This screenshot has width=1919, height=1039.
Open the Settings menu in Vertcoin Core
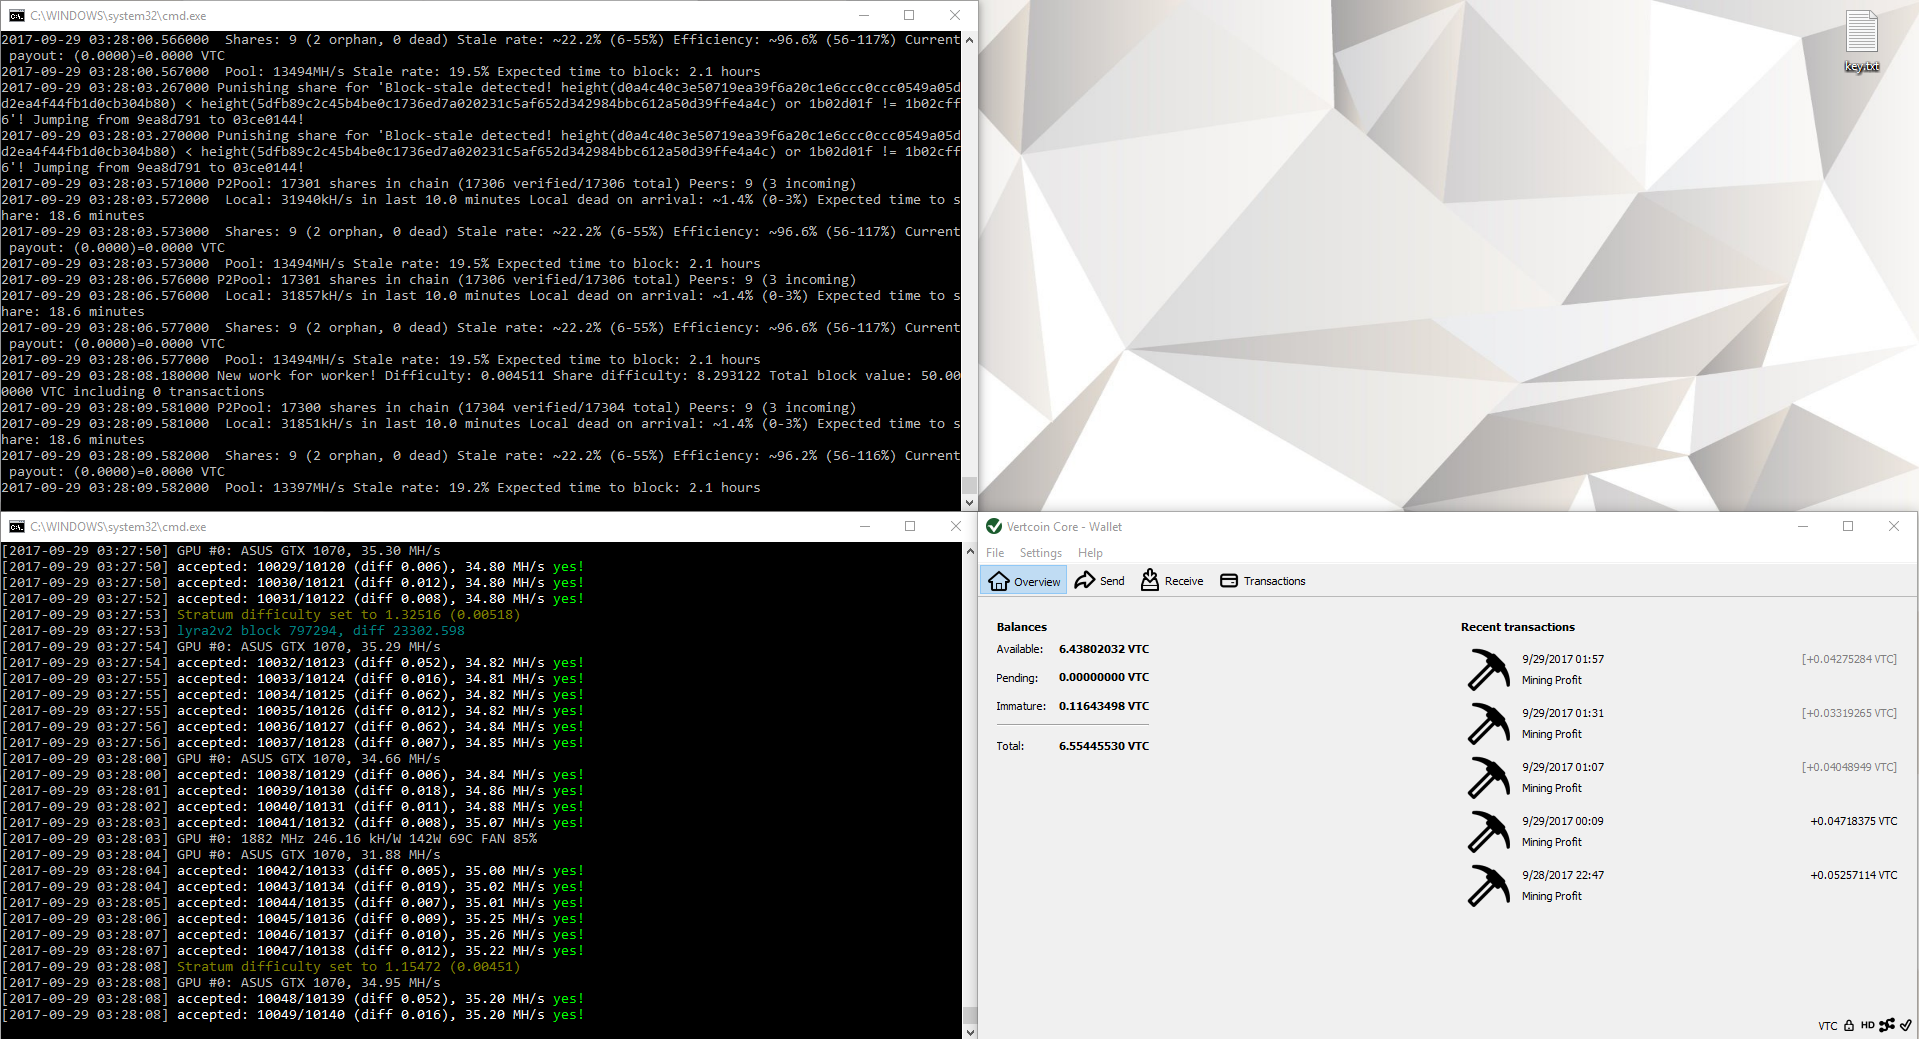(1040, 553)
